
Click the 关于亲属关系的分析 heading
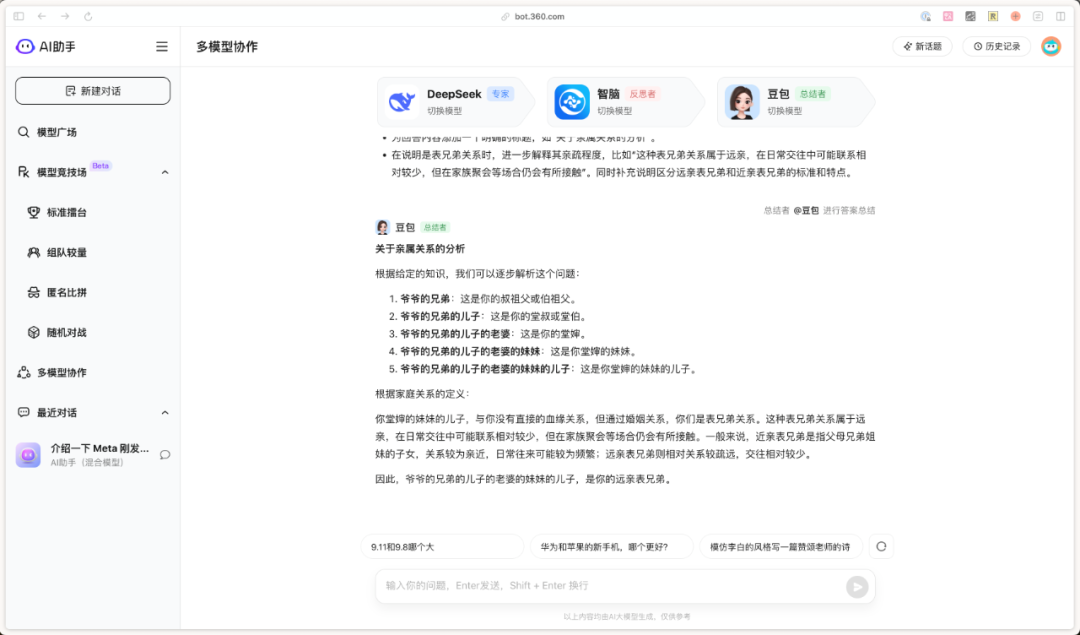tap(420, 249)
